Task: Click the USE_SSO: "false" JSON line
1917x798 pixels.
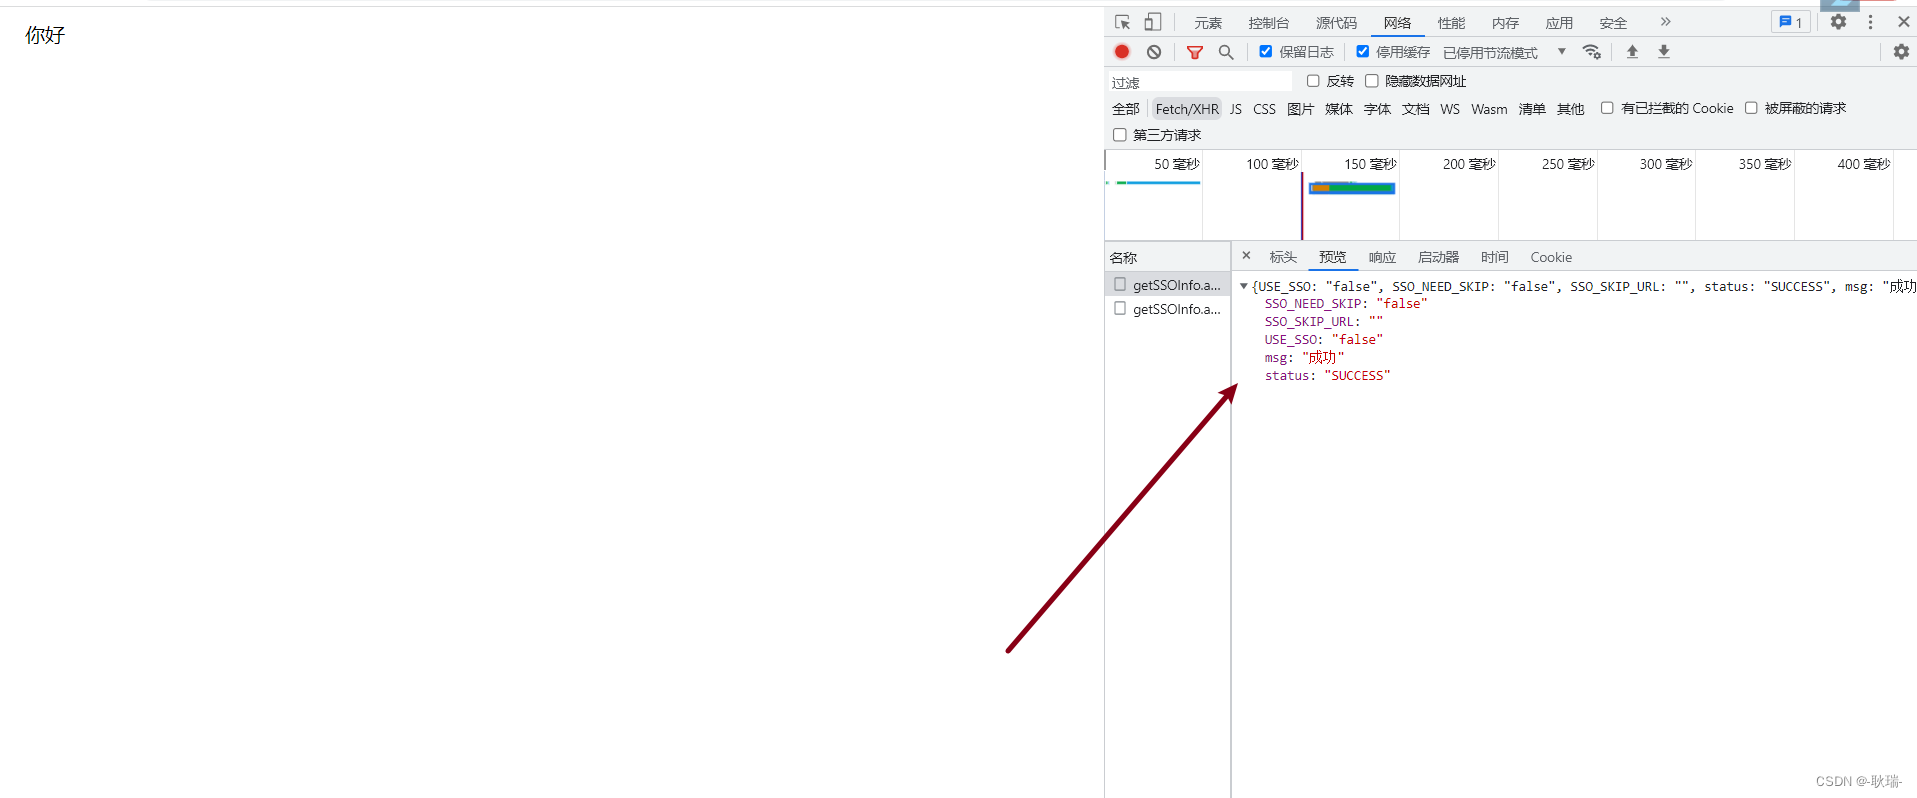Action: pyautogui.click(x=1323, y=340)
